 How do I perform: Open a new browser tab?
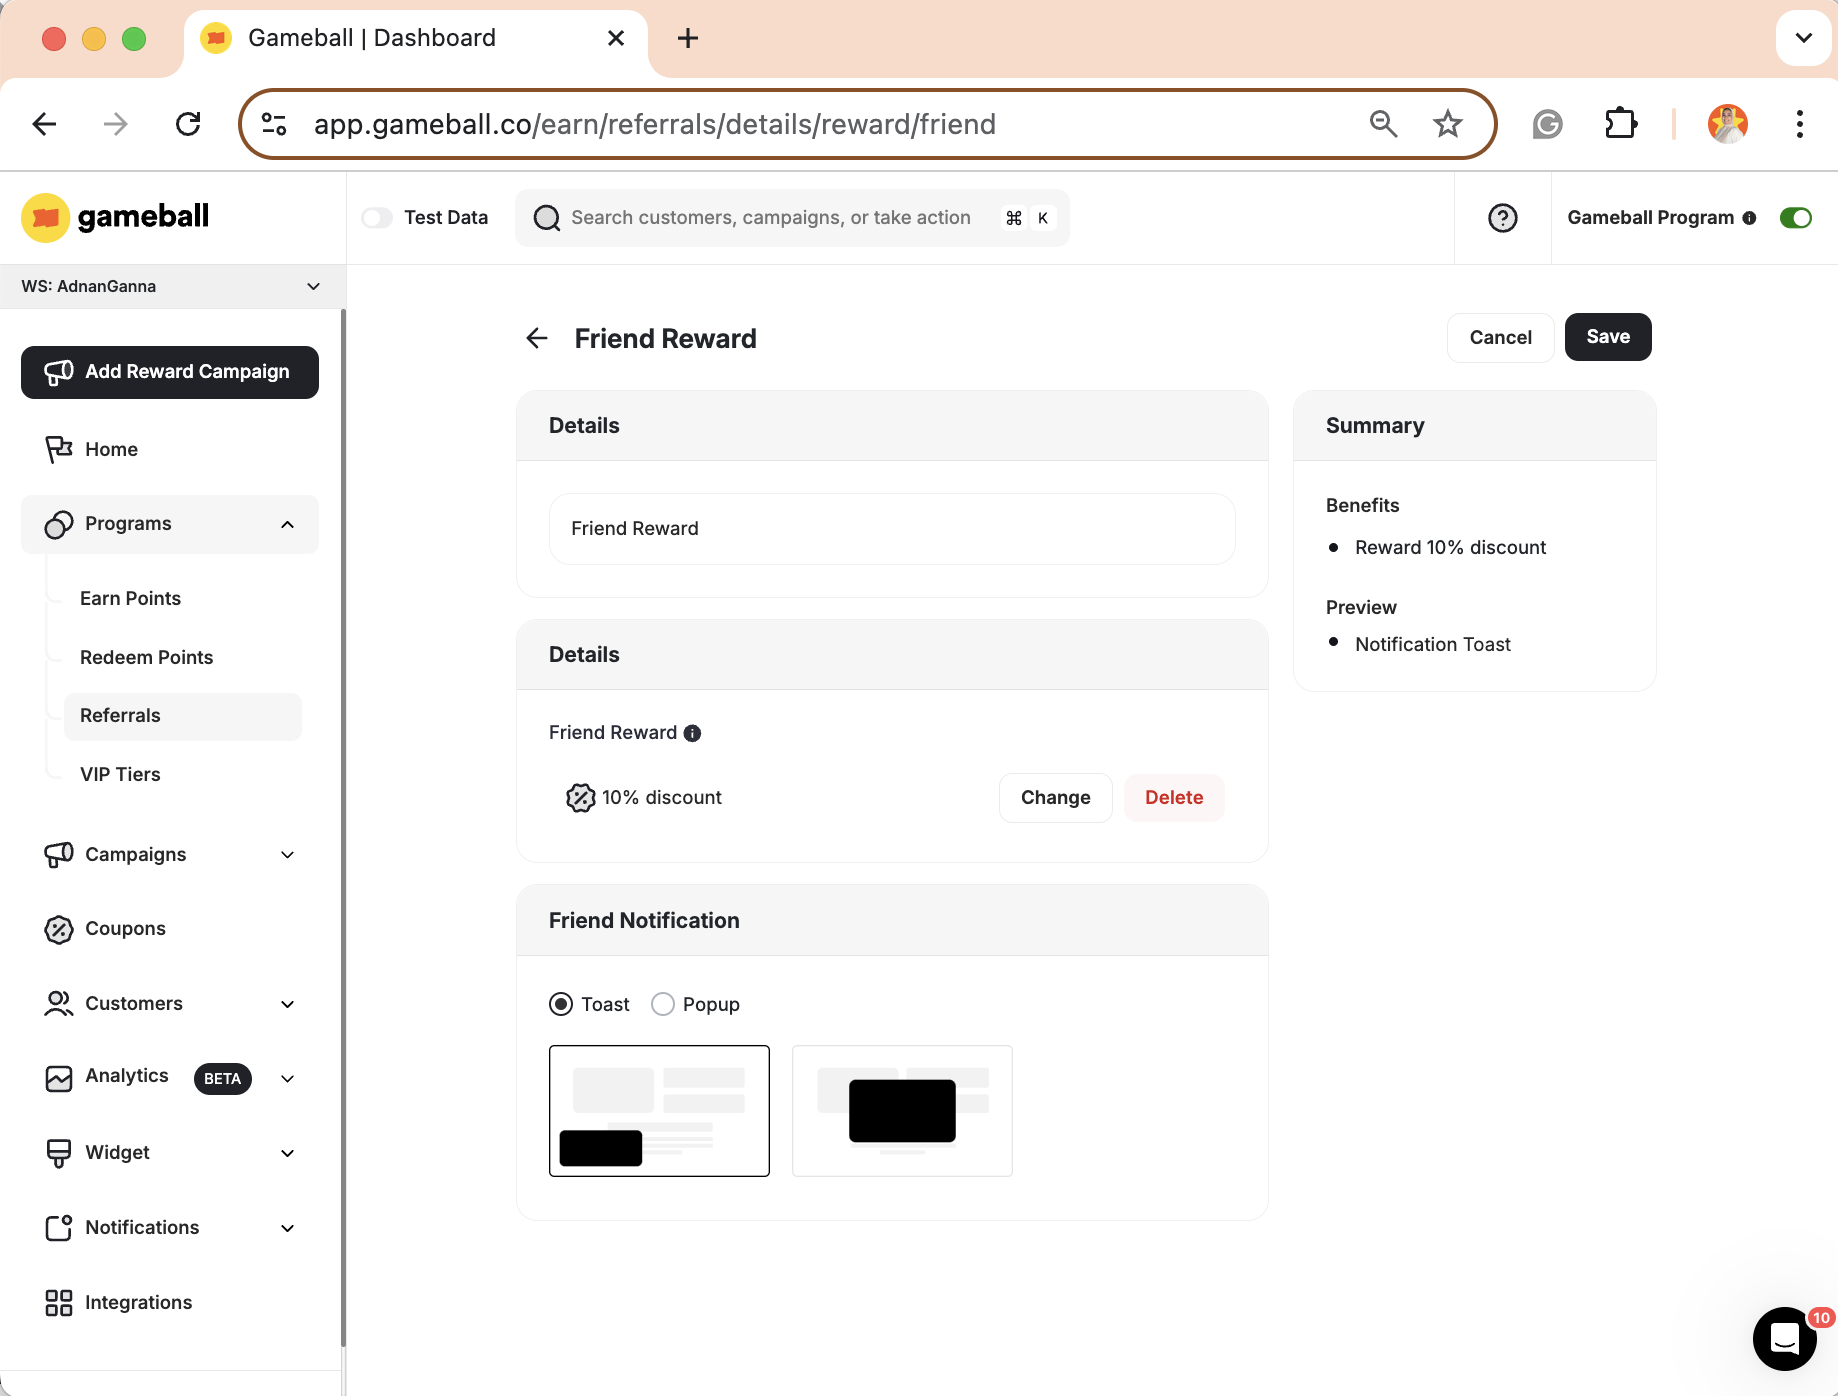[x=688, y=38]
